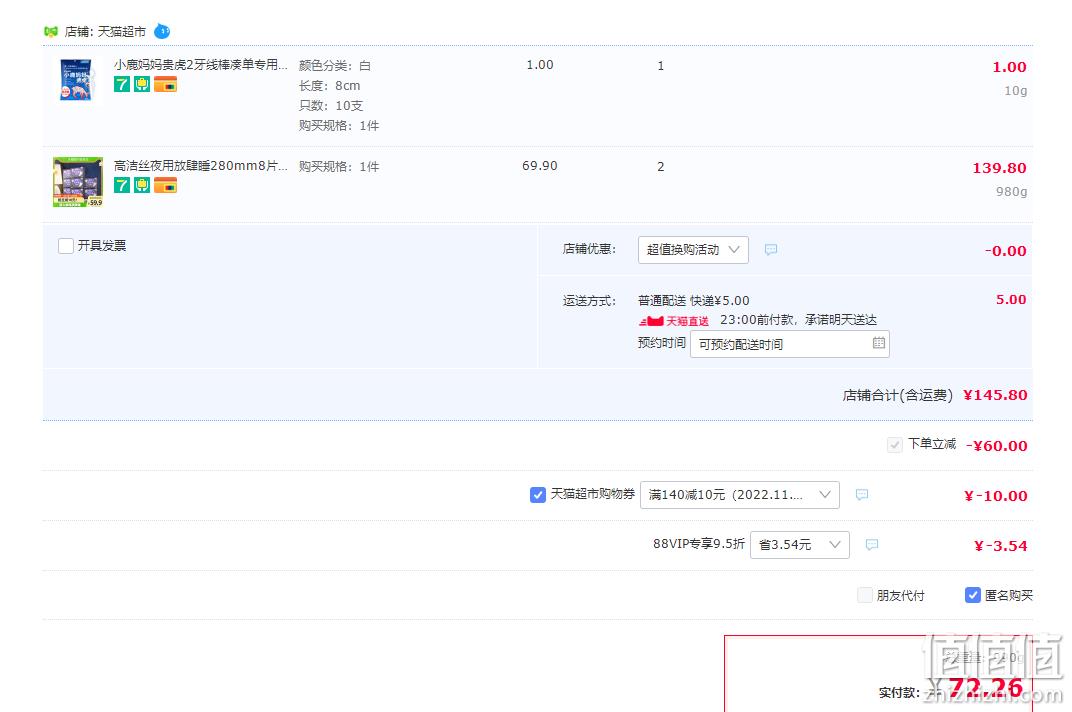Image resolution: width=1072 pixels, height=712 pixels.
Task: Click the -¥60.00 order discount amount
Action: pyautogui.click(x=997, y=446)
